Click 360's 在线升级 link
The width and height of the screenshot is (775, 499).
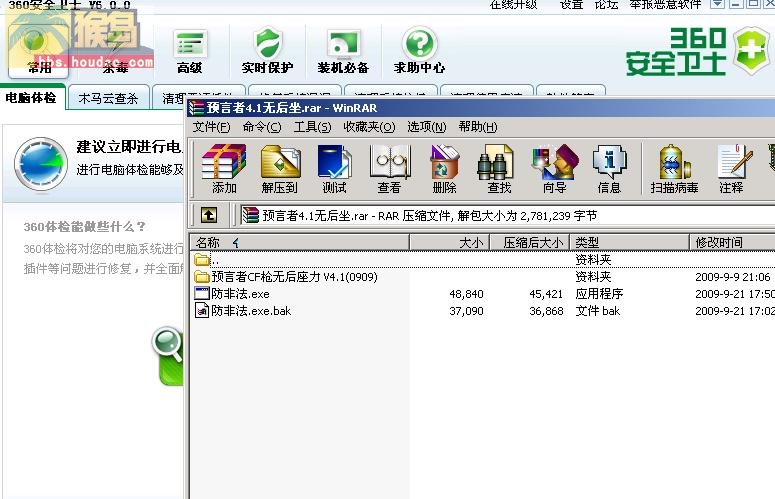tap(513, 4)
